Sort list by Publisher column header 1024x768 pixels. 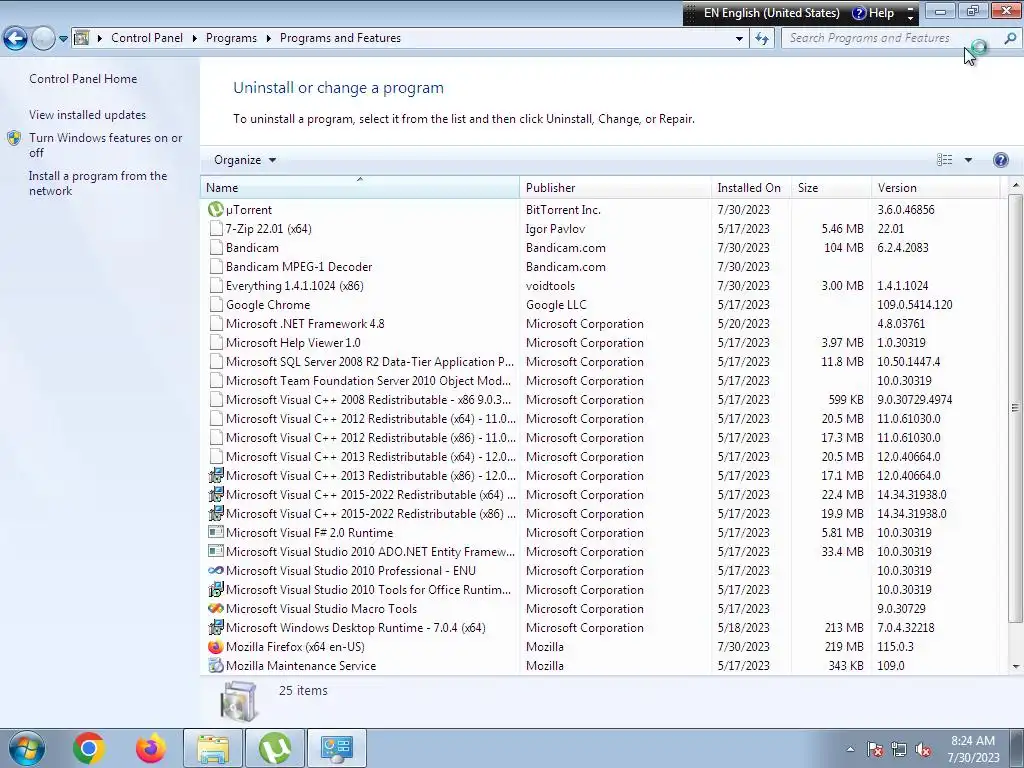coord(616,187)
